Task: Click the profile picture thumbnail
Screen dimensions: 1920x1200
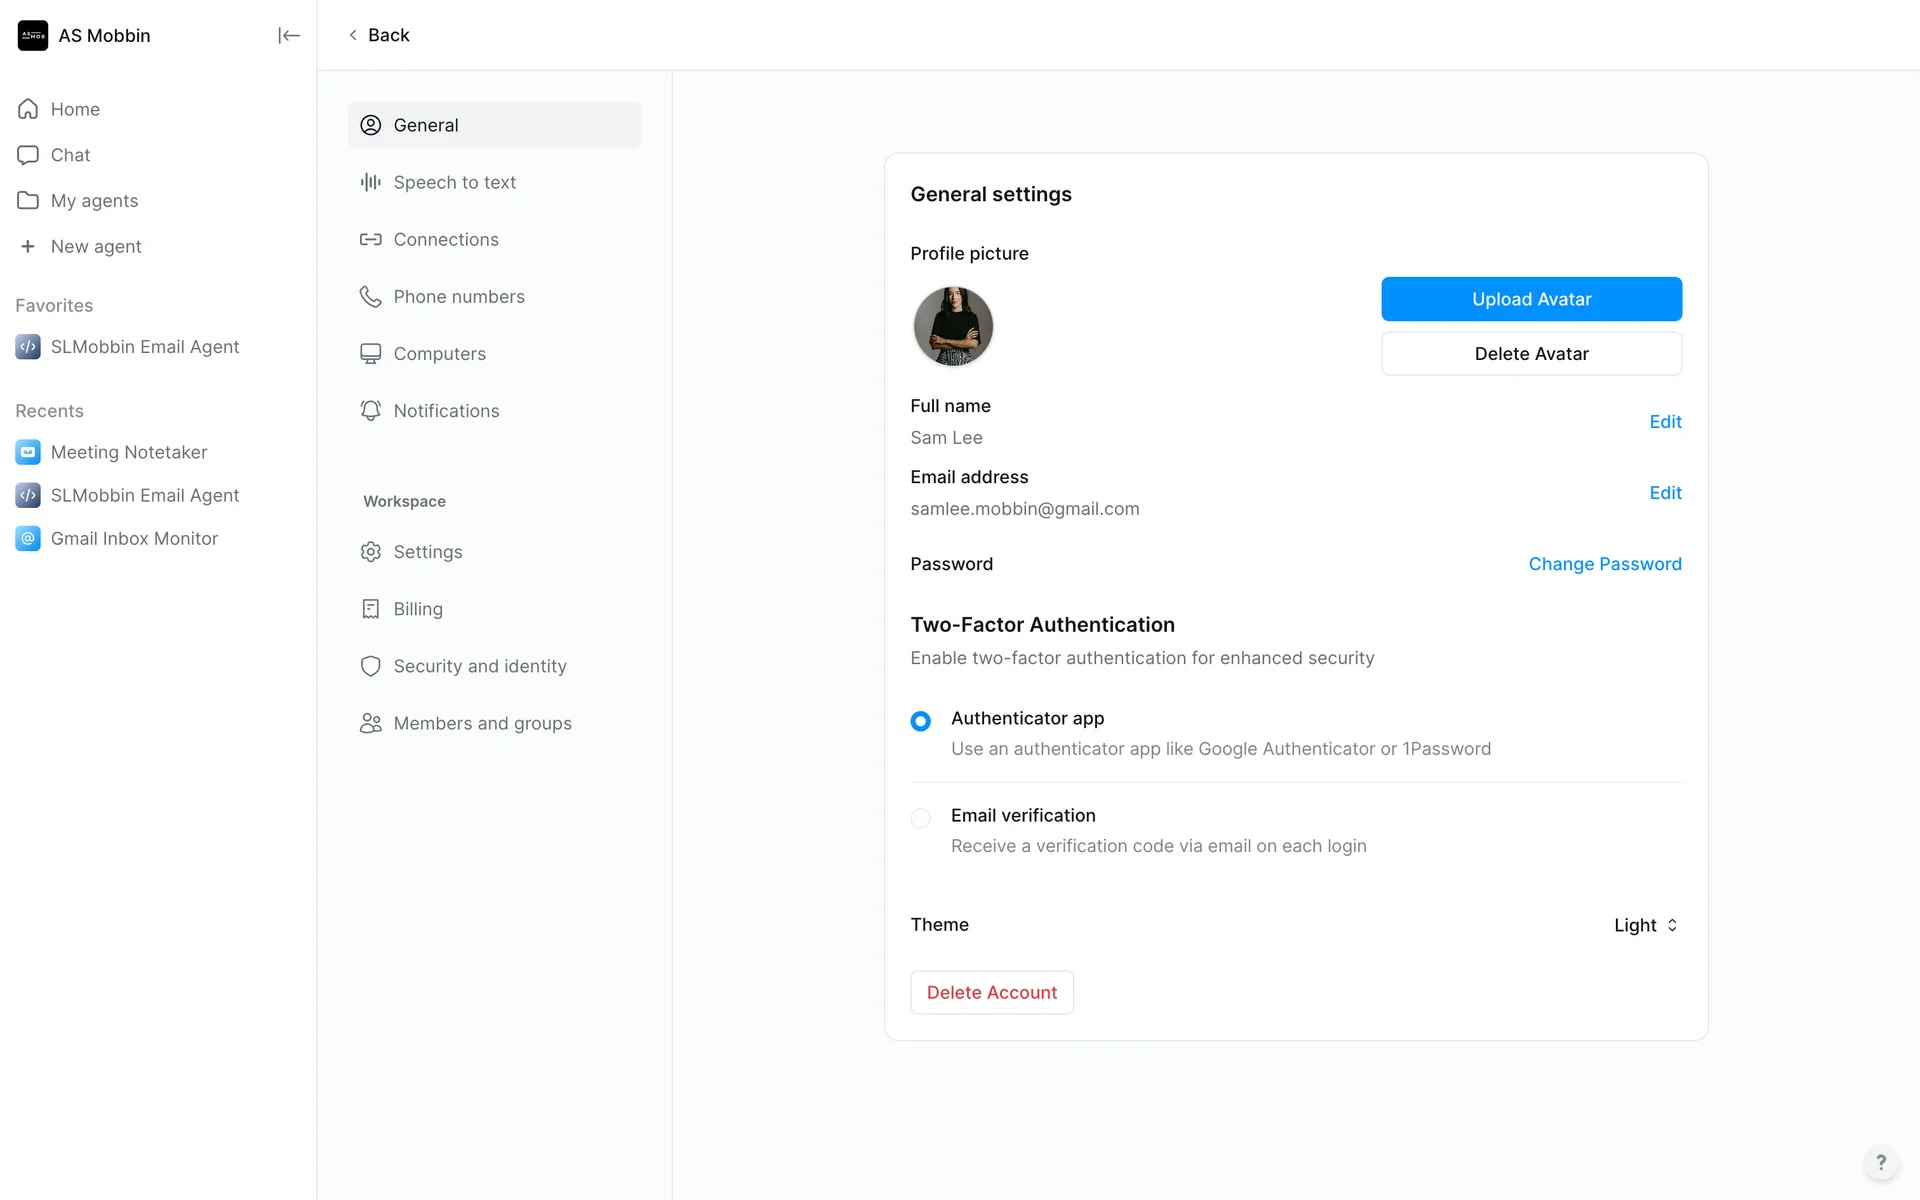Action: (953, 326)
